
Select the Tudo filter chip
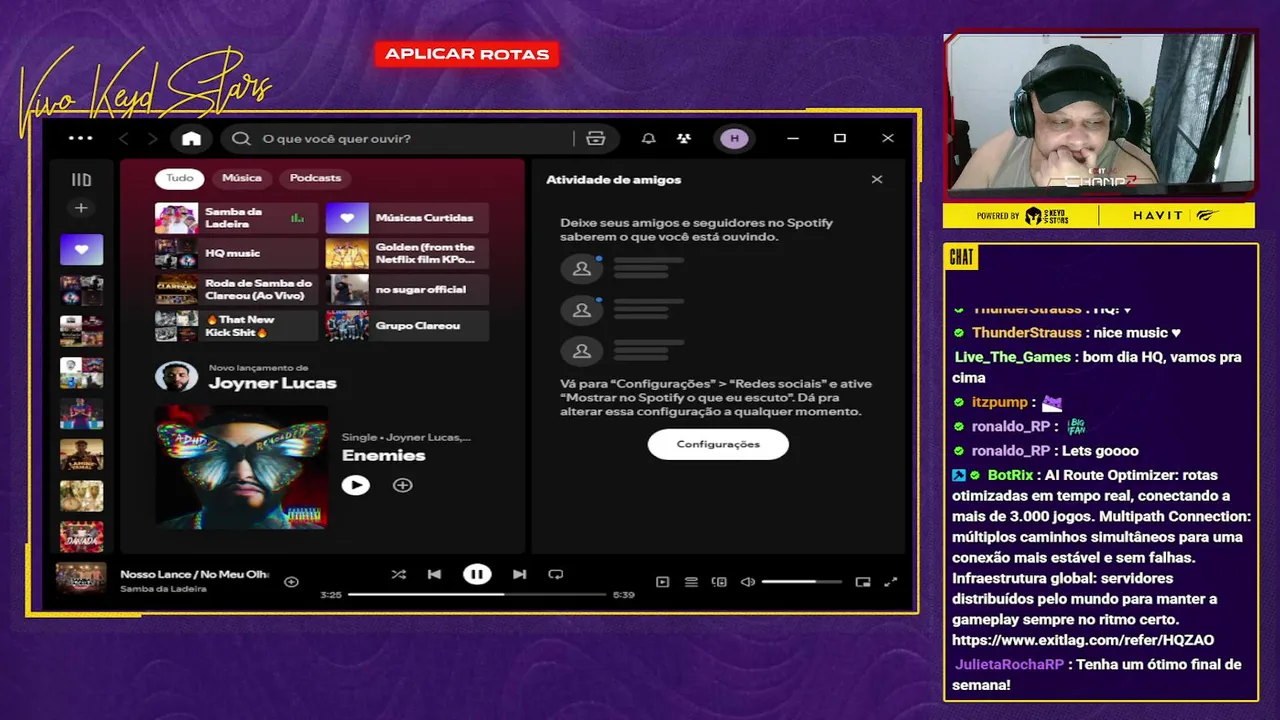point(180,178)
